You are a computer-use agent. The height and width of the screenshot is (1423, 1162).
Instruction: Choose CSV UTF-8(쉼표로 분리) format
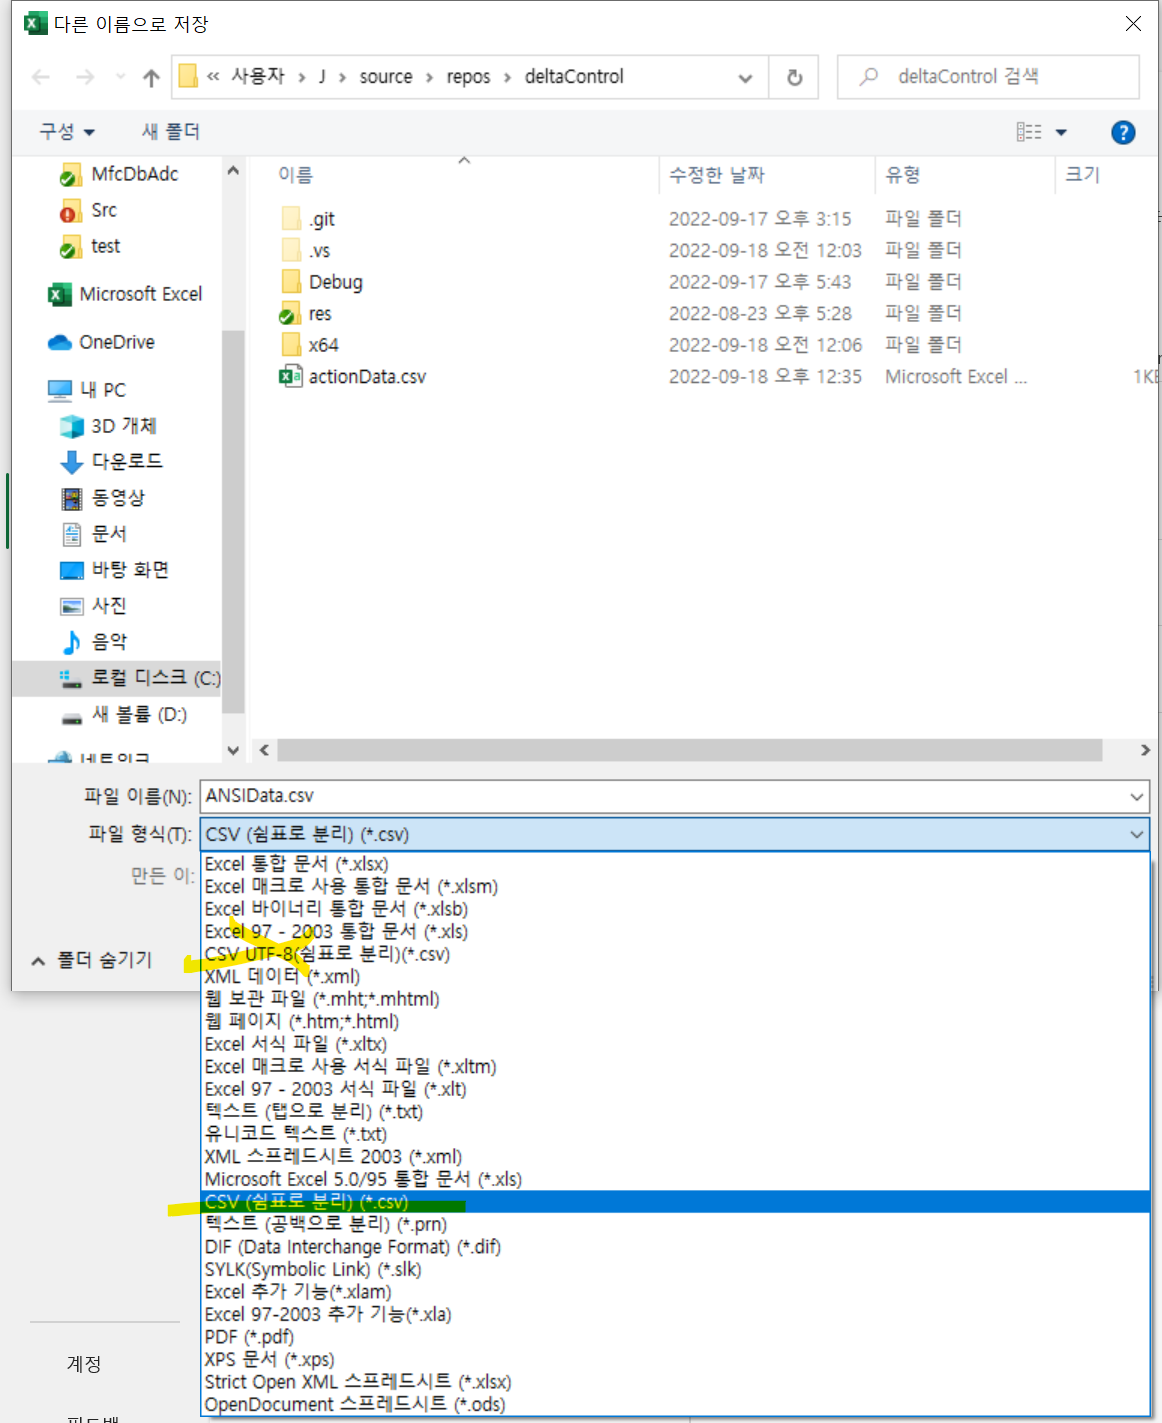click(675, 954)
